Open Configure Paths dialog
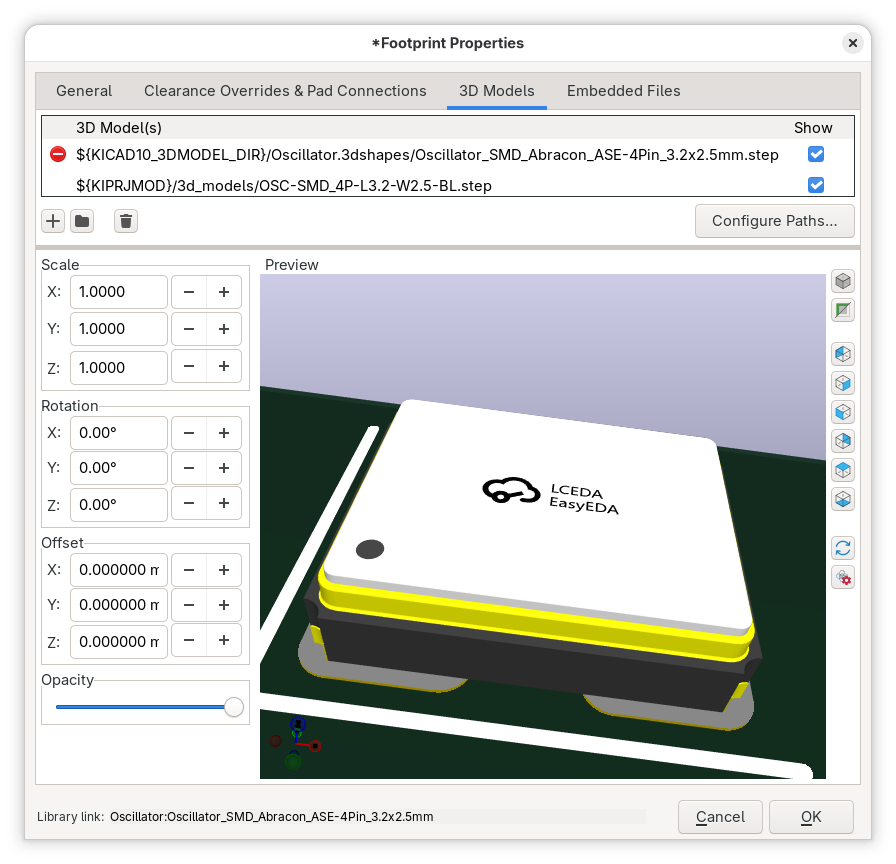 click(x=774, y=221)
